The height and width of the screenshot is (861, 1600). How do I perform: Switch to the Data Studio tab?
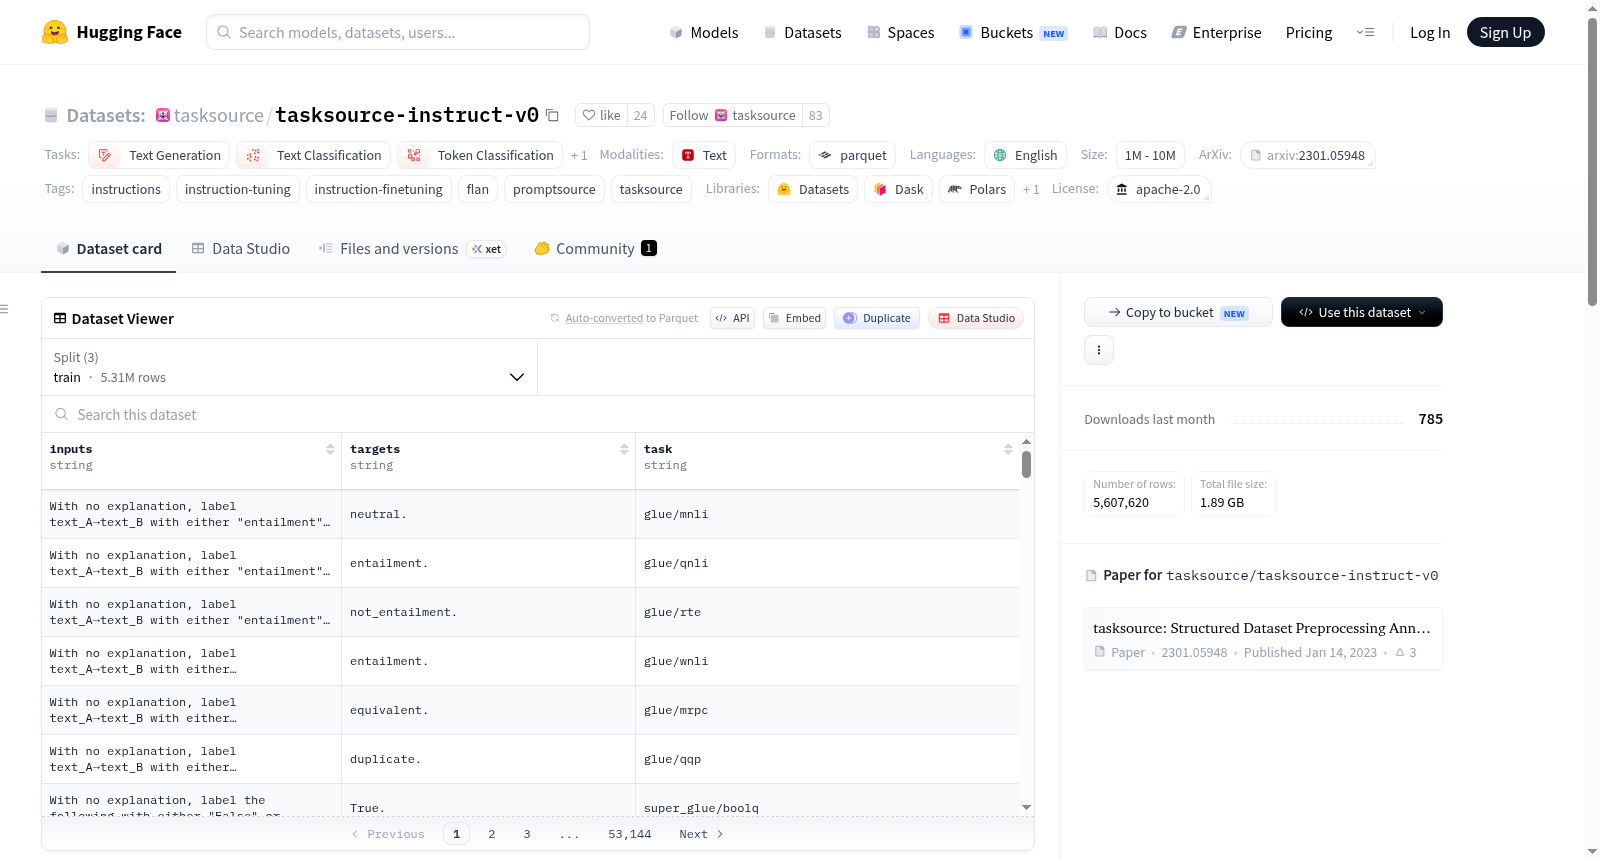(241, 248)
